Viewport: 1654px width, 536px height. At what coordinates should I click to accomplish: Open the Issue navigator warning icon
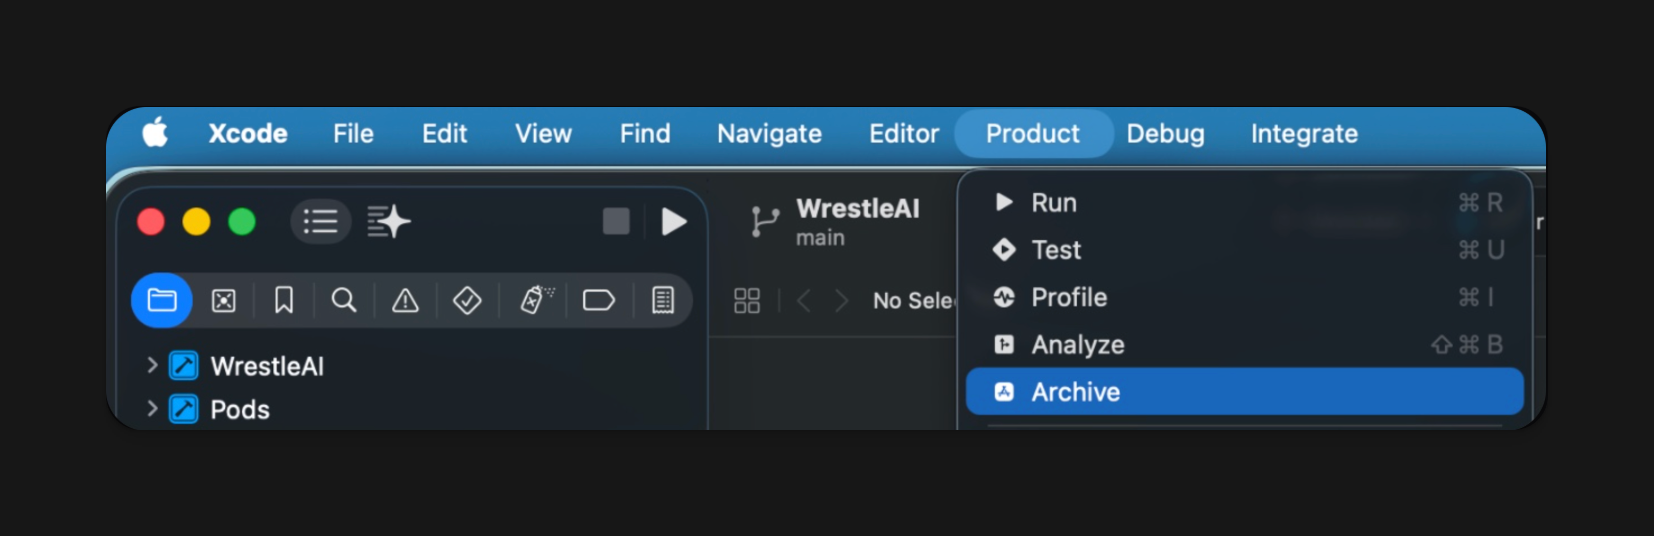(405, 300)
